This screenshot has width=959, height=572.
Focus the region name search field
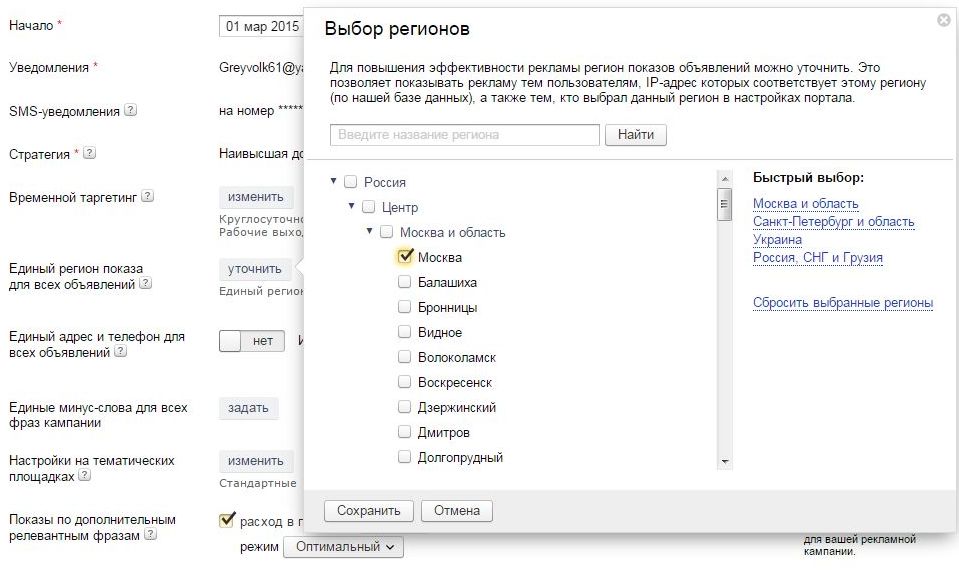coord(465,135)
